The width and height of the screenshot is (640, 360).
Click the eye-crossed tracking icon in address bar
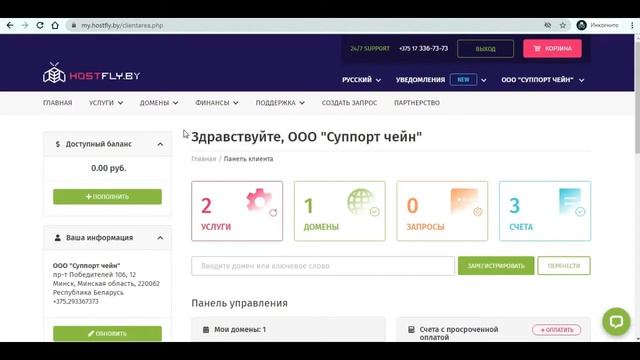(548, 25)
